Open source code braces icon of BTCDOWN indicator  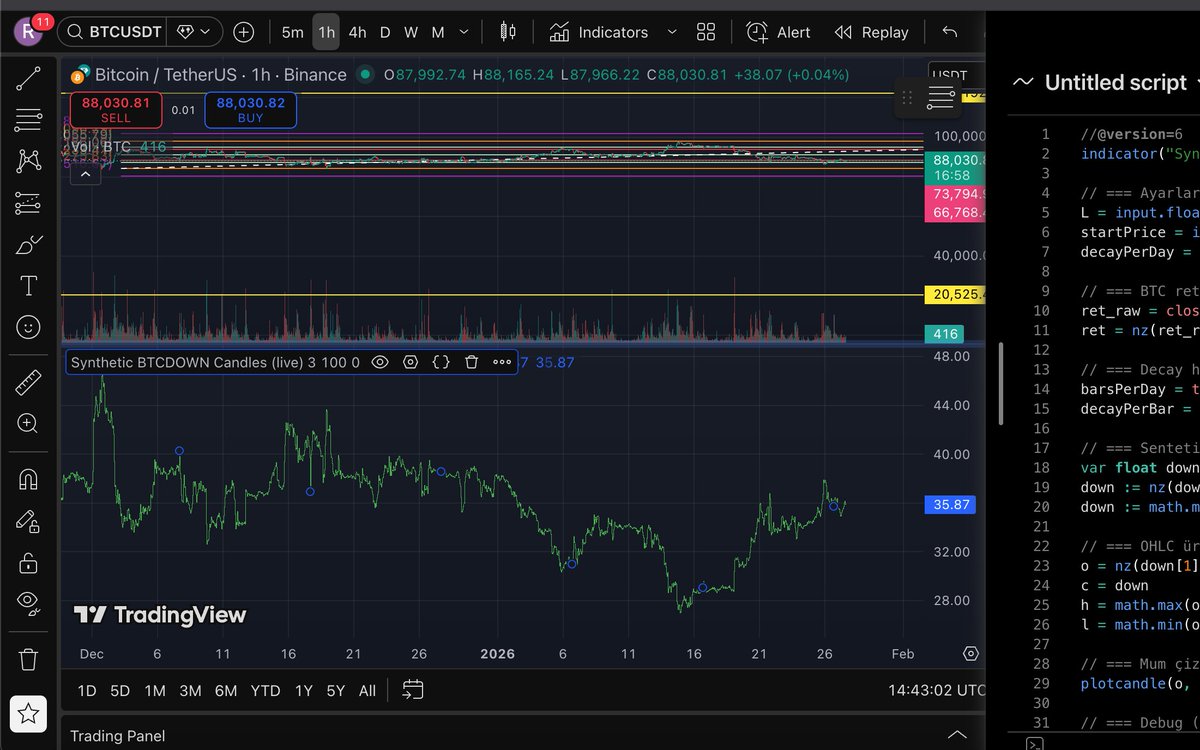click(441, 362)
